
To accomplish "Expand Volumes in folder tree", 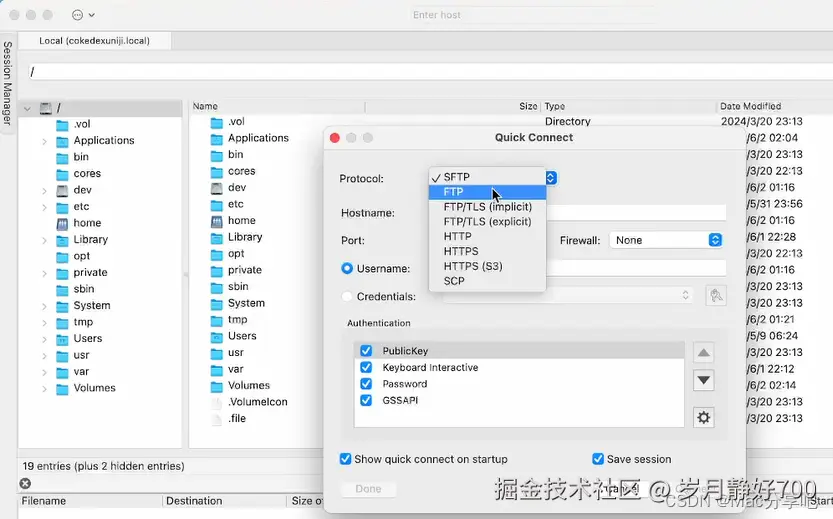I will (x=45, y=388).
